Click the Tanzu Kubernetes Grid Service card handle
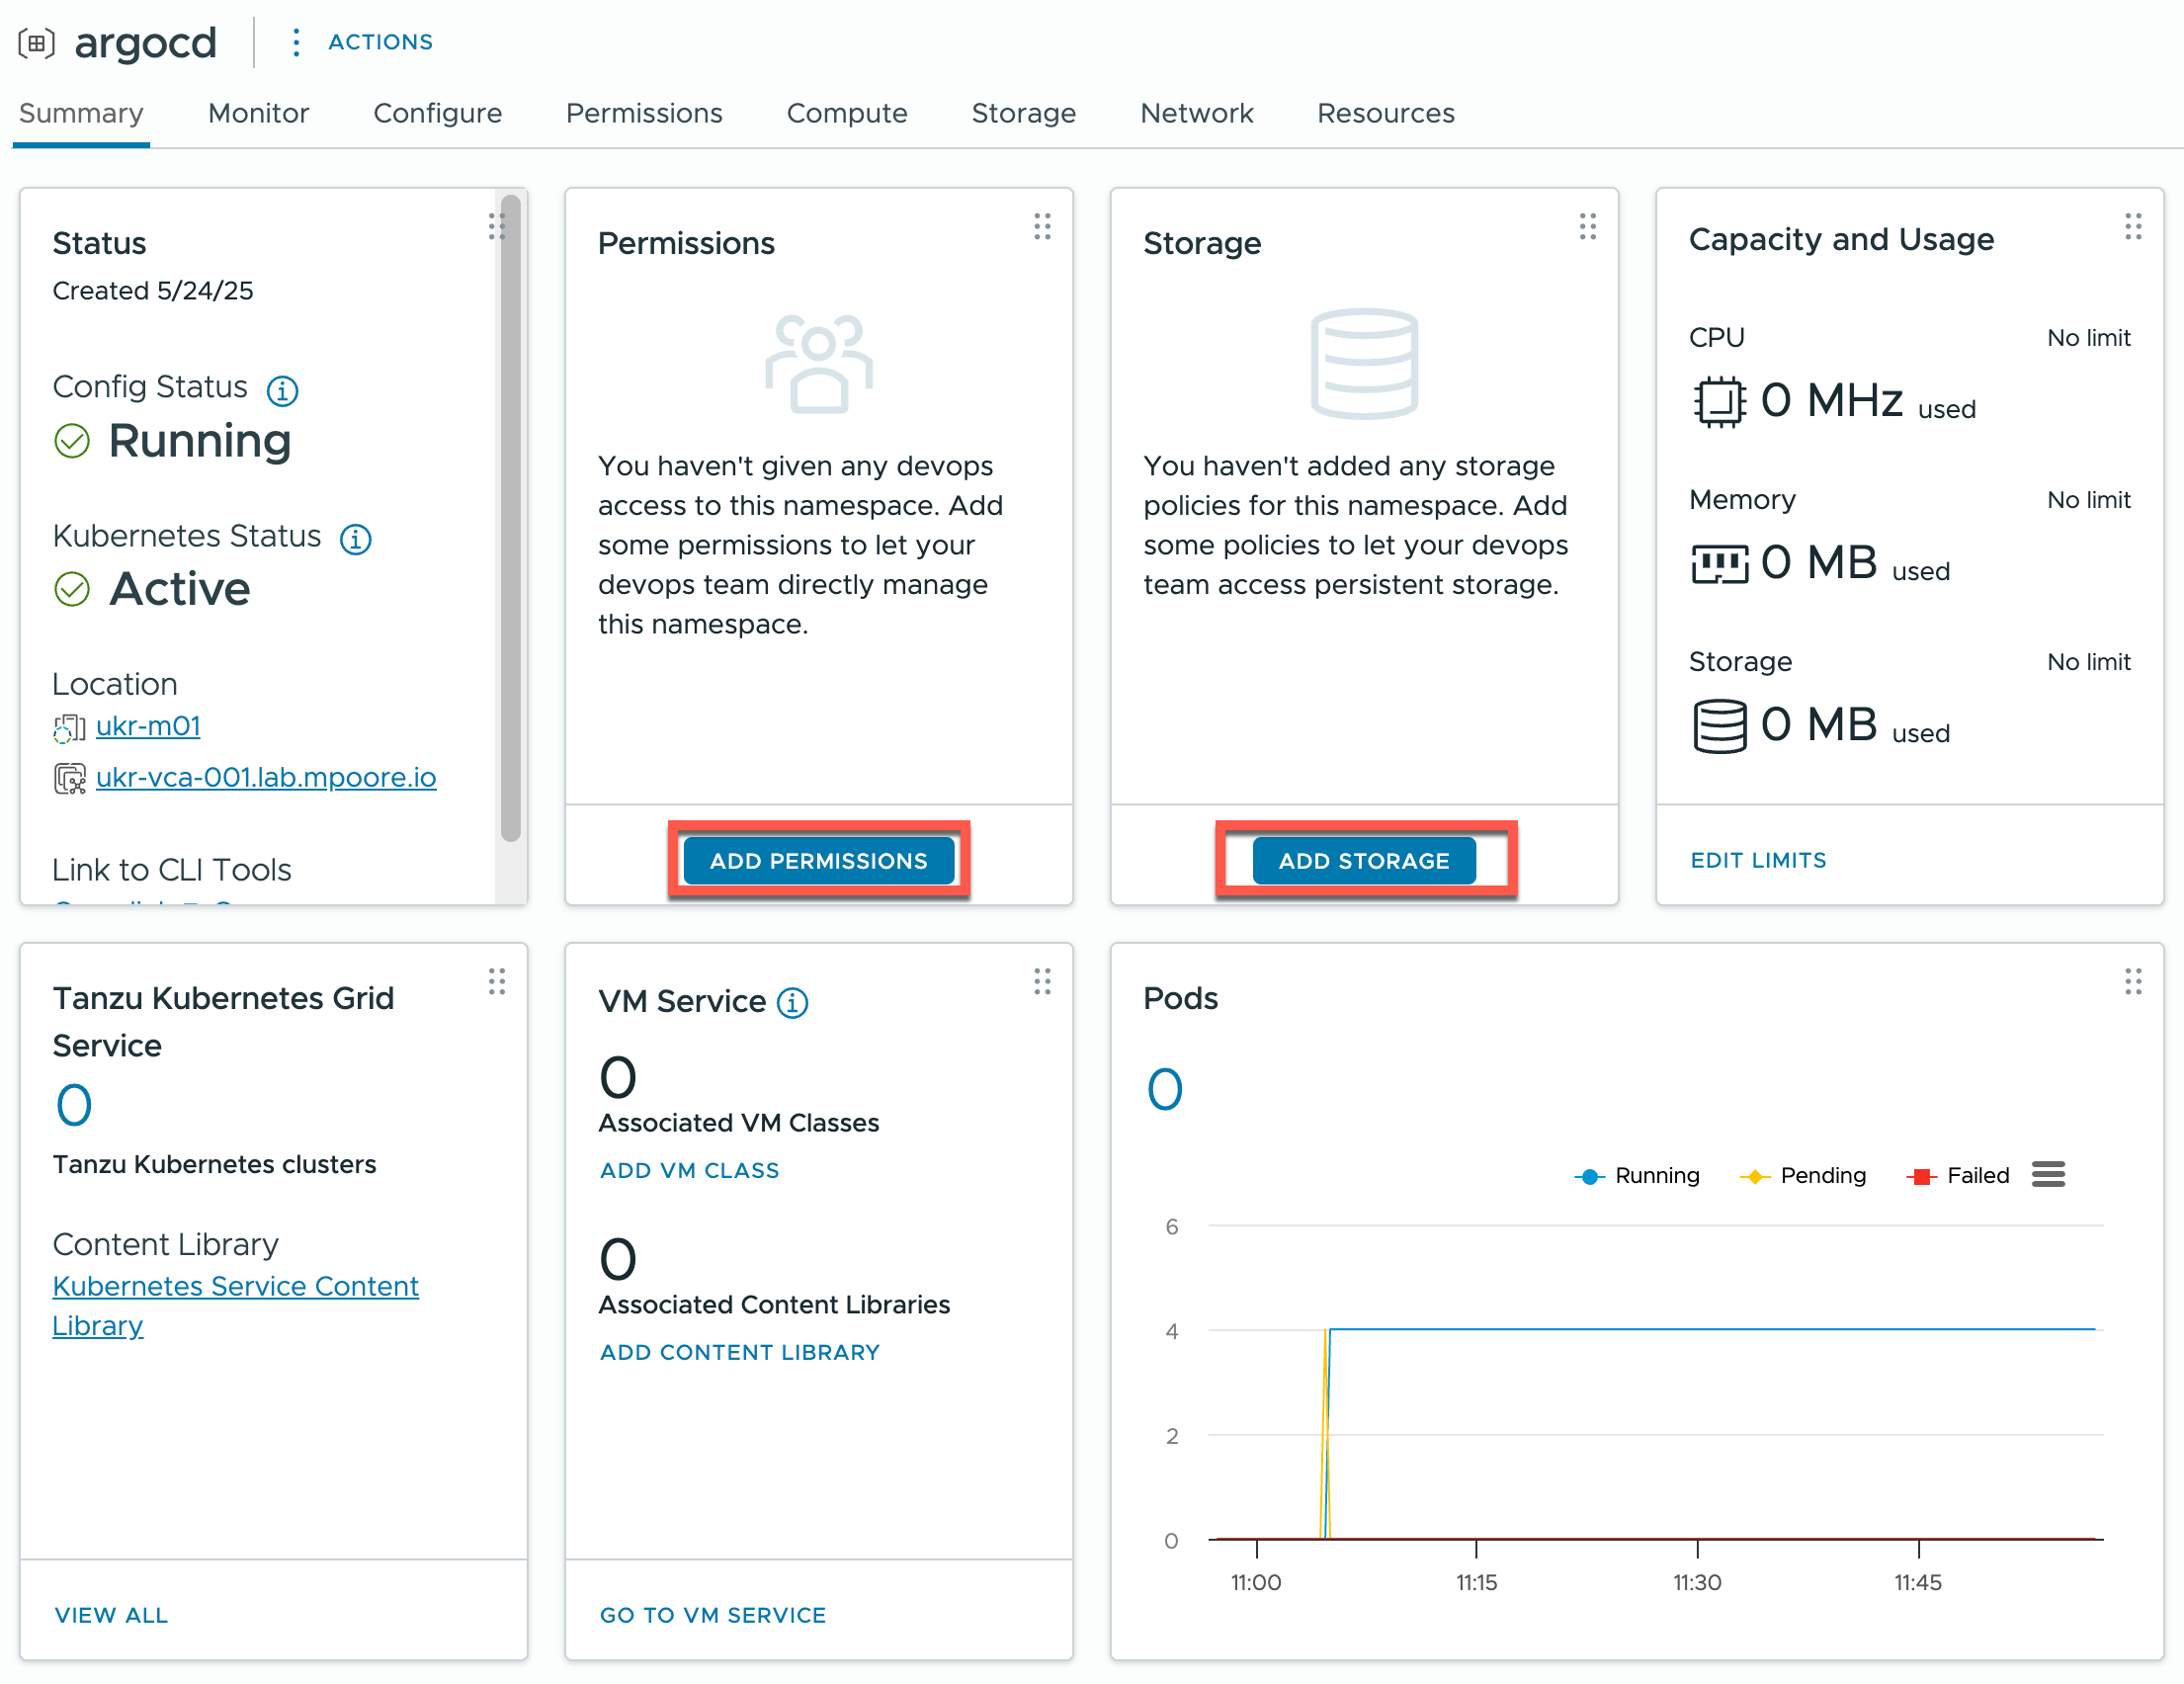Screen dimensions: 2184x1684 497,981
